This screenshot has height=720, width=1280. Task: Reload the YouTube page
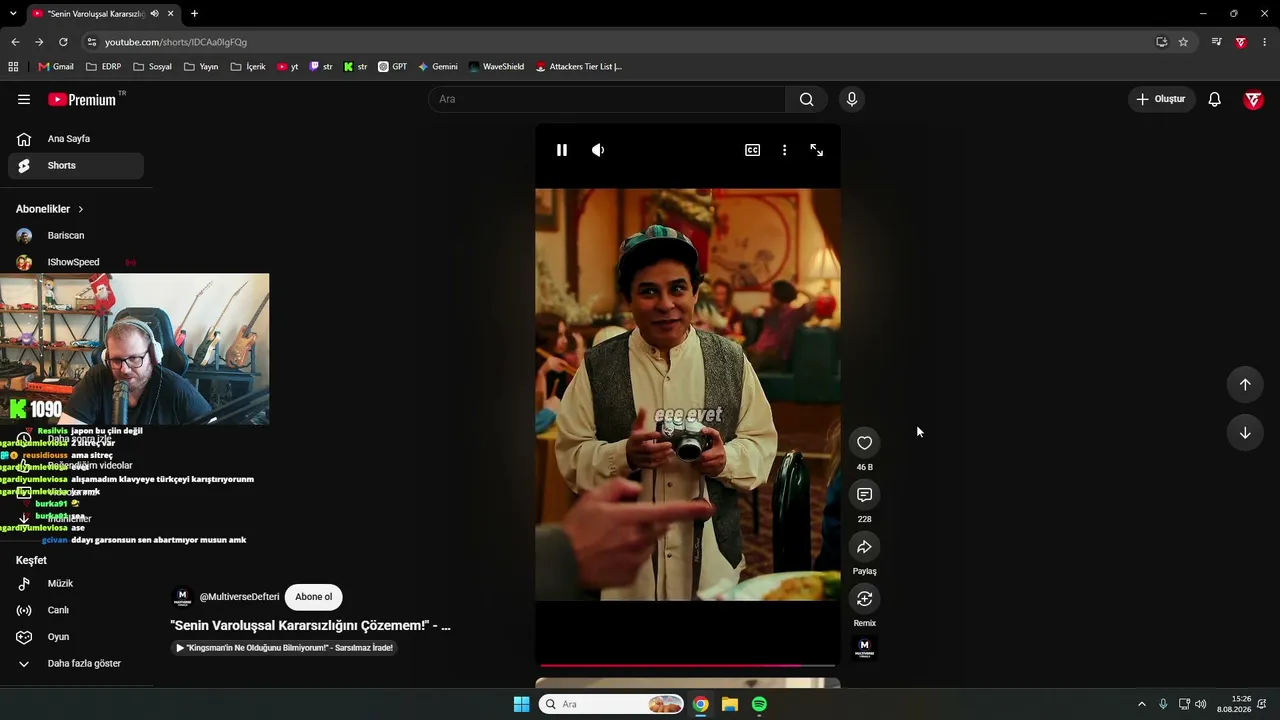point(63,42)
